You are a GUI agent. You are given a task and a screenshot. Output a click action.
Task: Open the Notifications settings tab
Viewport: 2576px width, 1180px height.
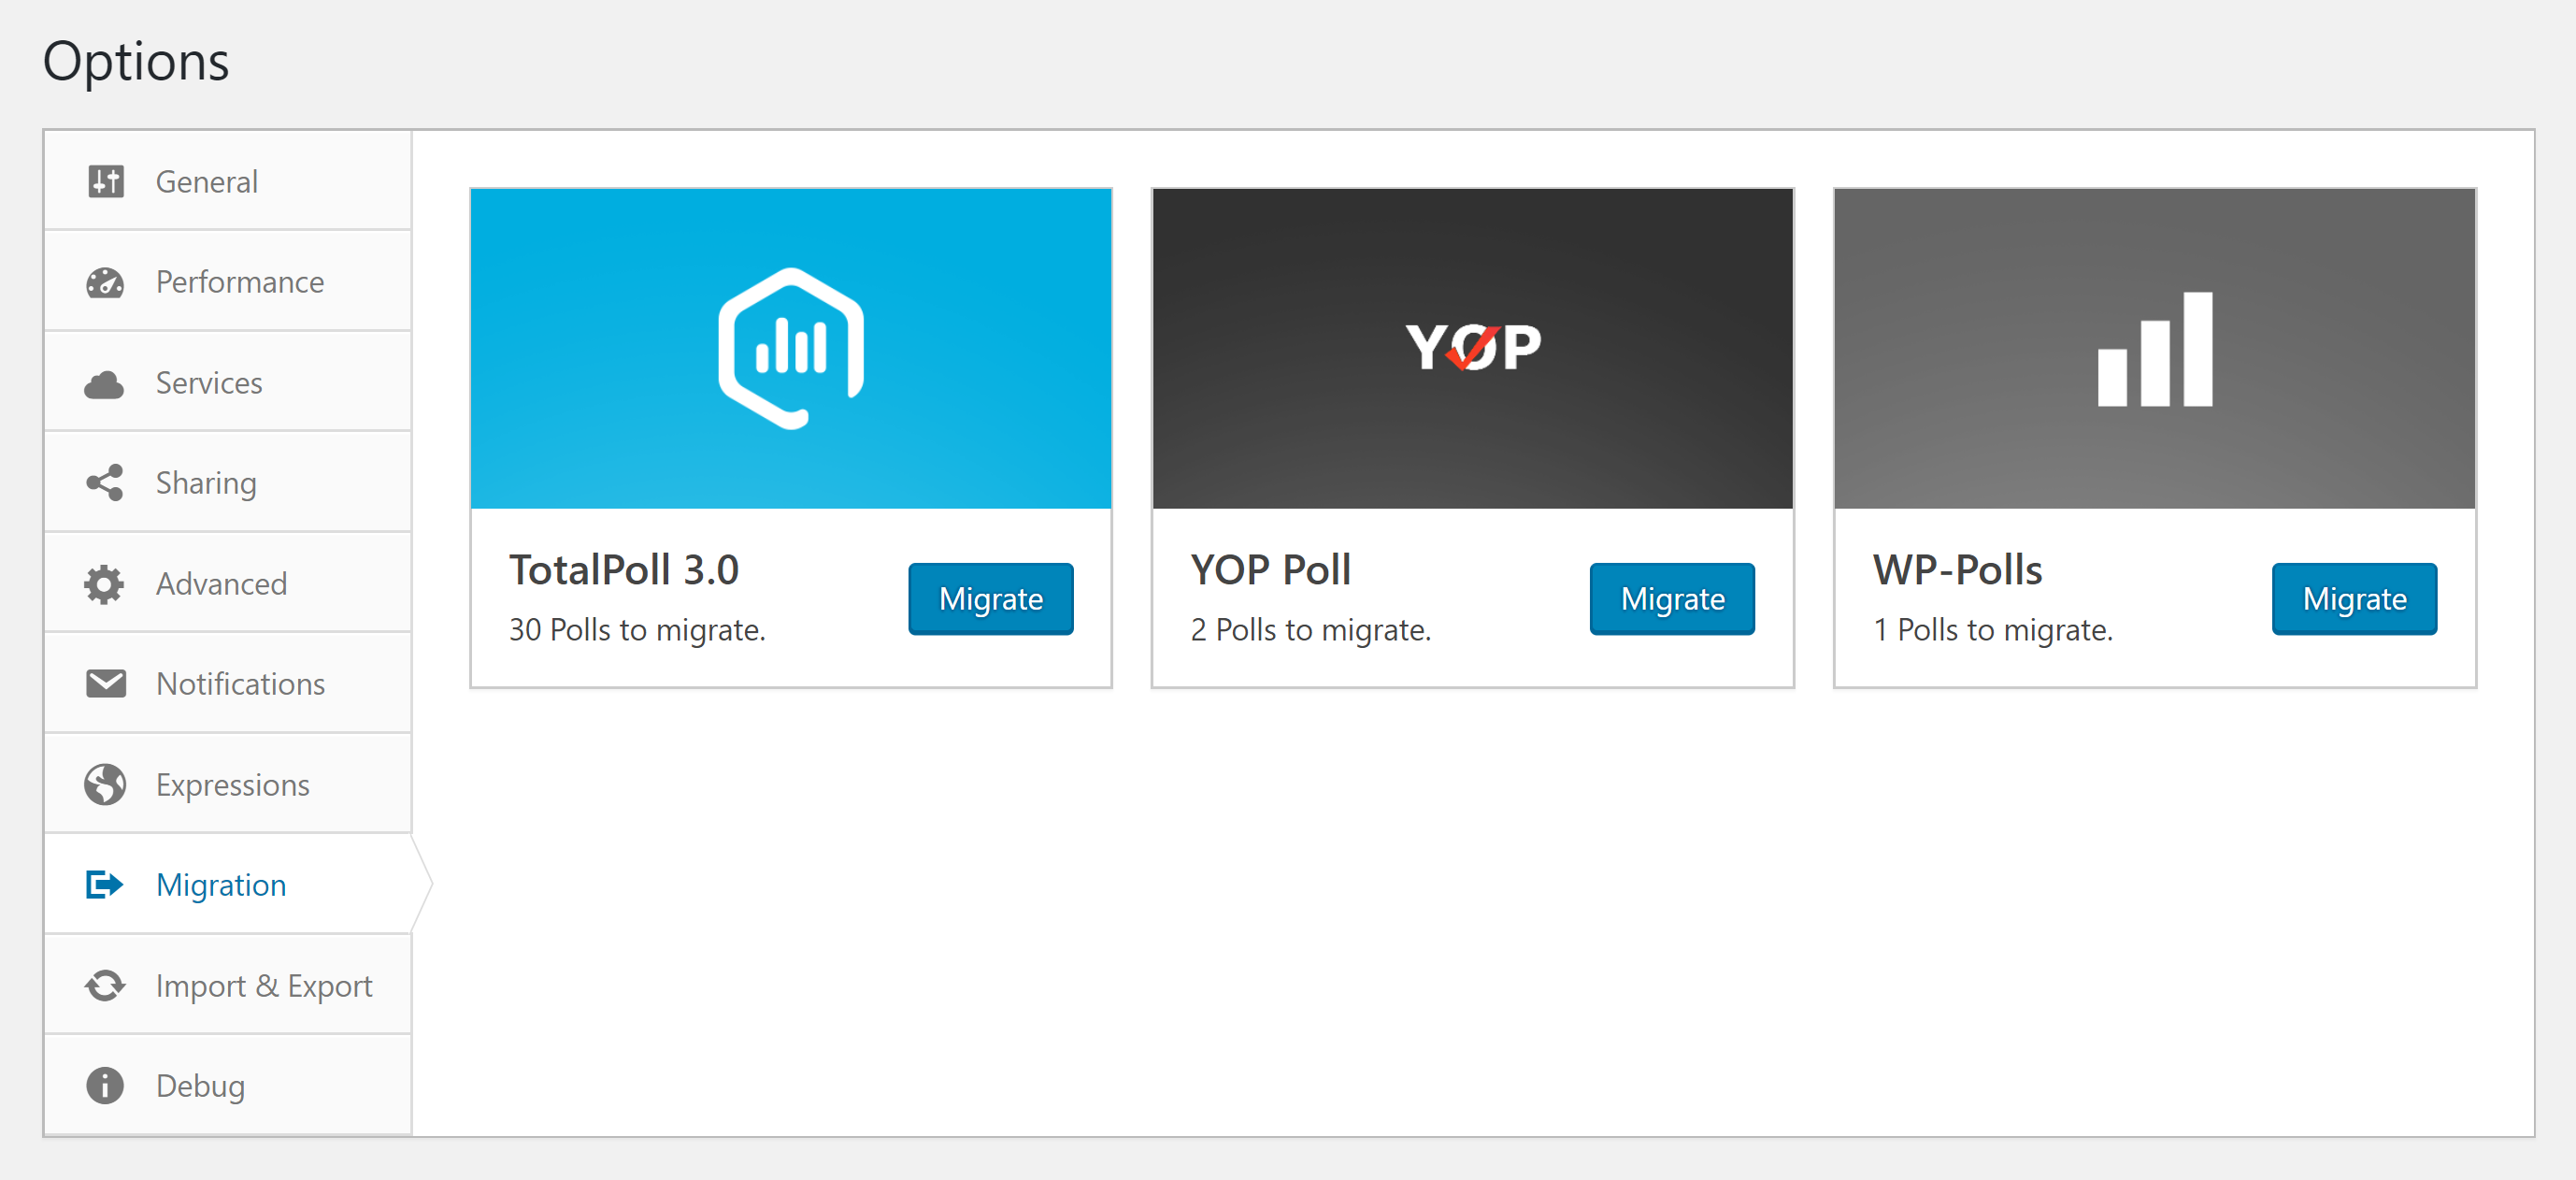click(240, 684)
